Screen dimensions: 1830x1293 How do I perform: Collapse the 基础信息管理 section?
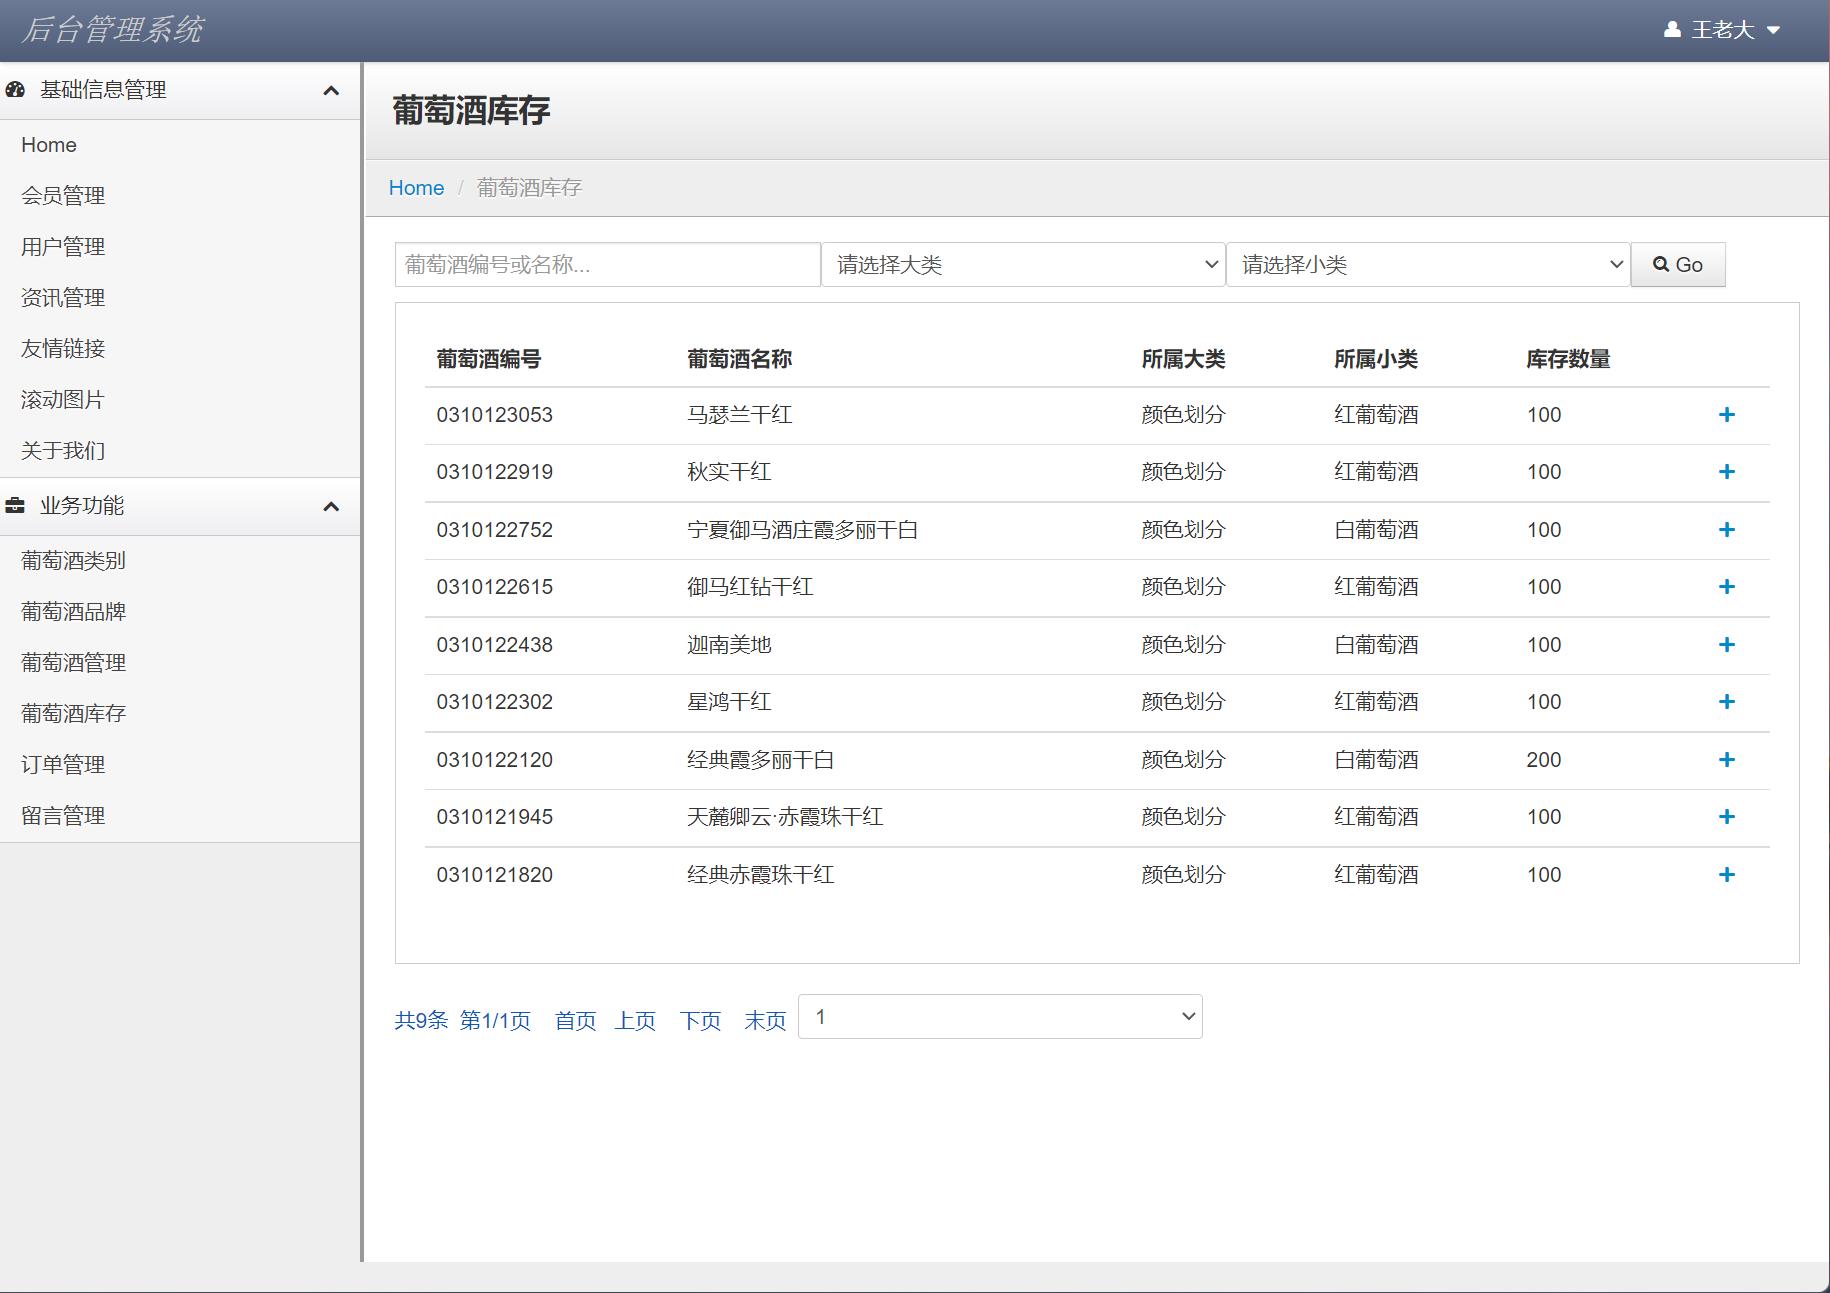(x=332, y=89)
